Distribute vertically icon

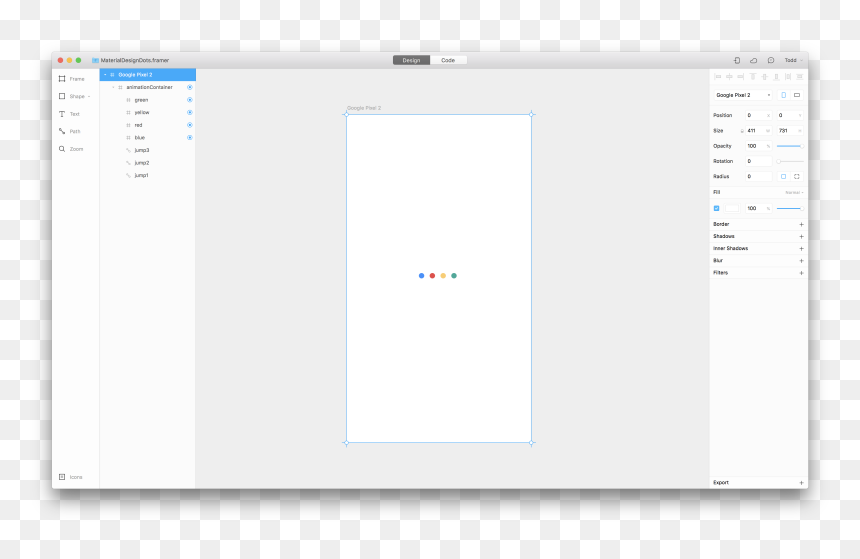(800, 77)
